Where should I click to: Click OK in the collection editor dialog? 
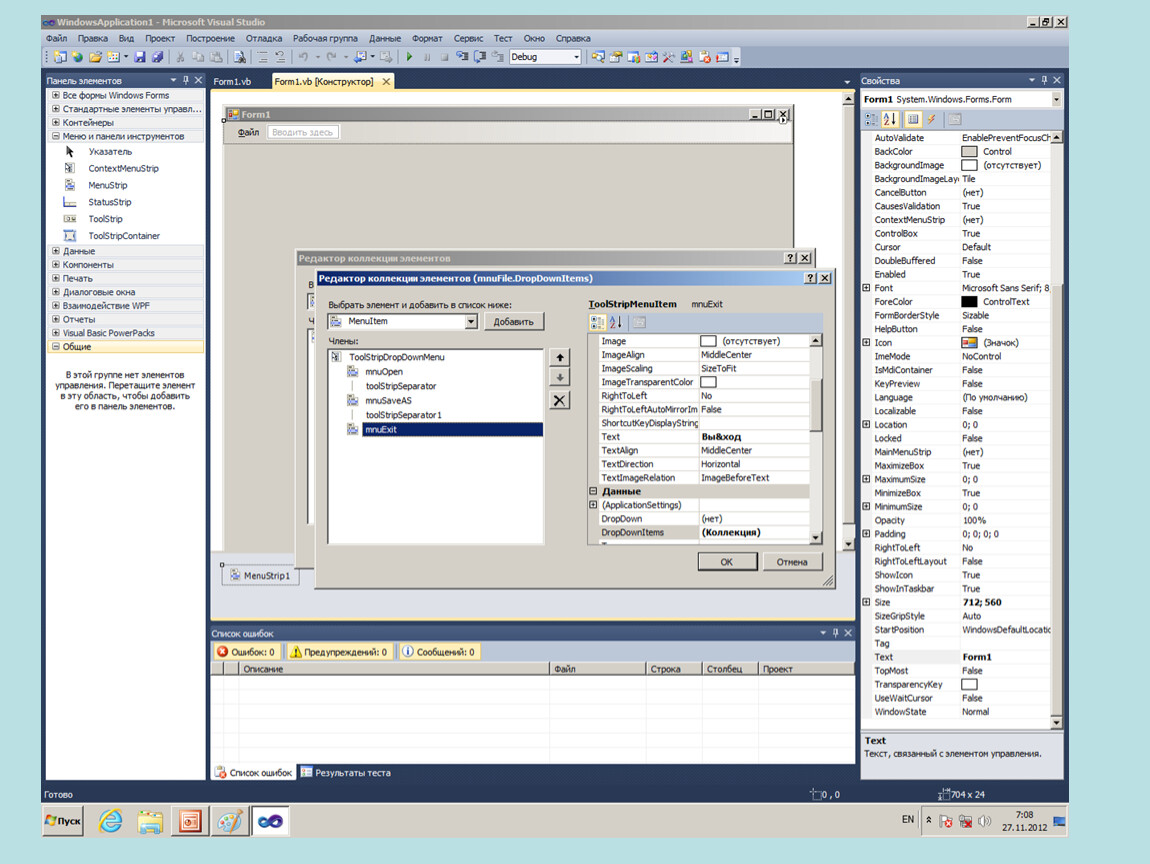727,562
